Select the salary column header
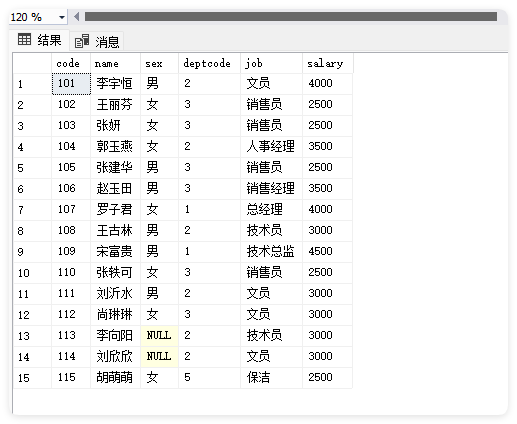 (327, 63)
